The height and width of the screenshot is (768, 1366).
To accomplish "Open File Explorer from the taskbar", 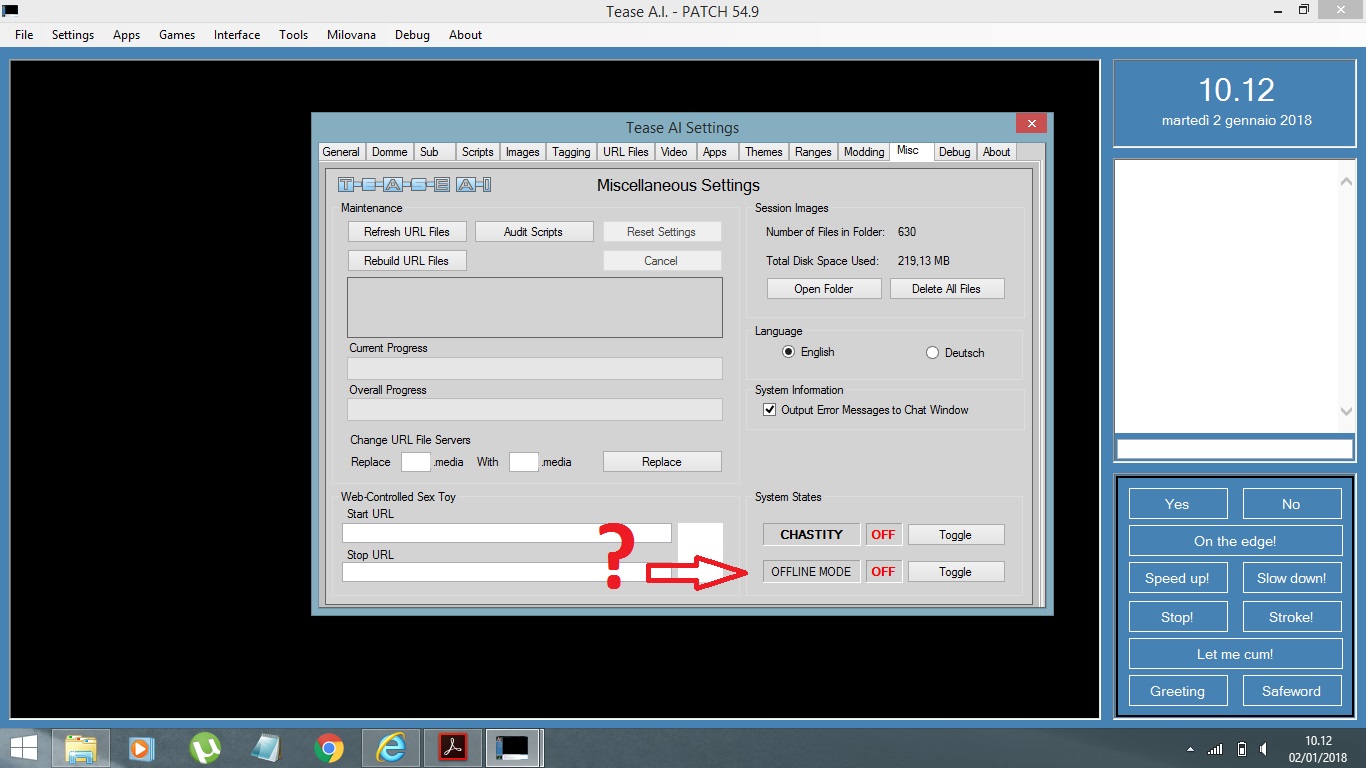I will pos(81,748).
